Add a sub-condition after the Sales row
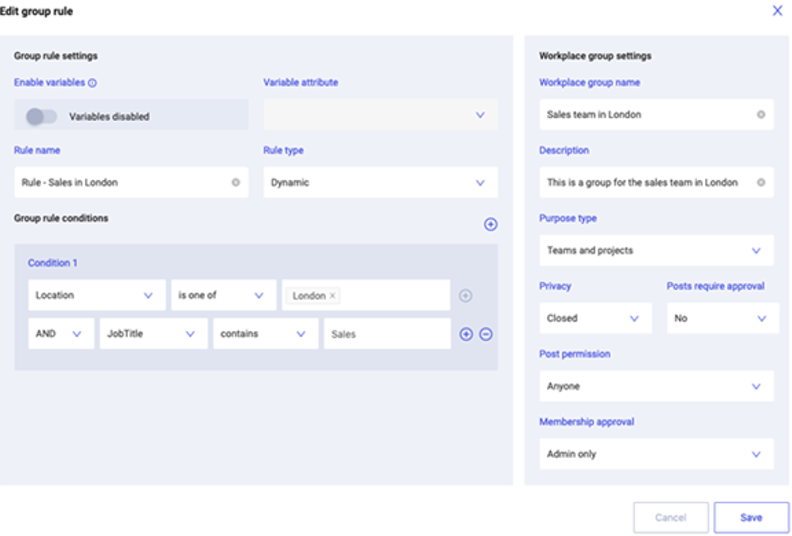 pos(466,334)
